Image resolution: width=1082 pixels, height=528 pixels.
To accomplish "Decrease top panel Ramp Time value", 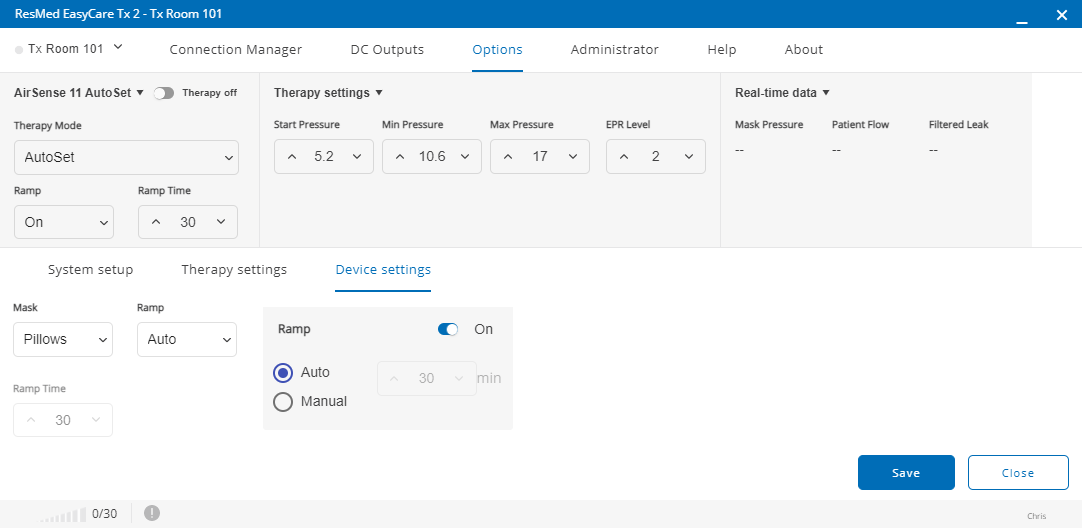I will click(221, 222).
